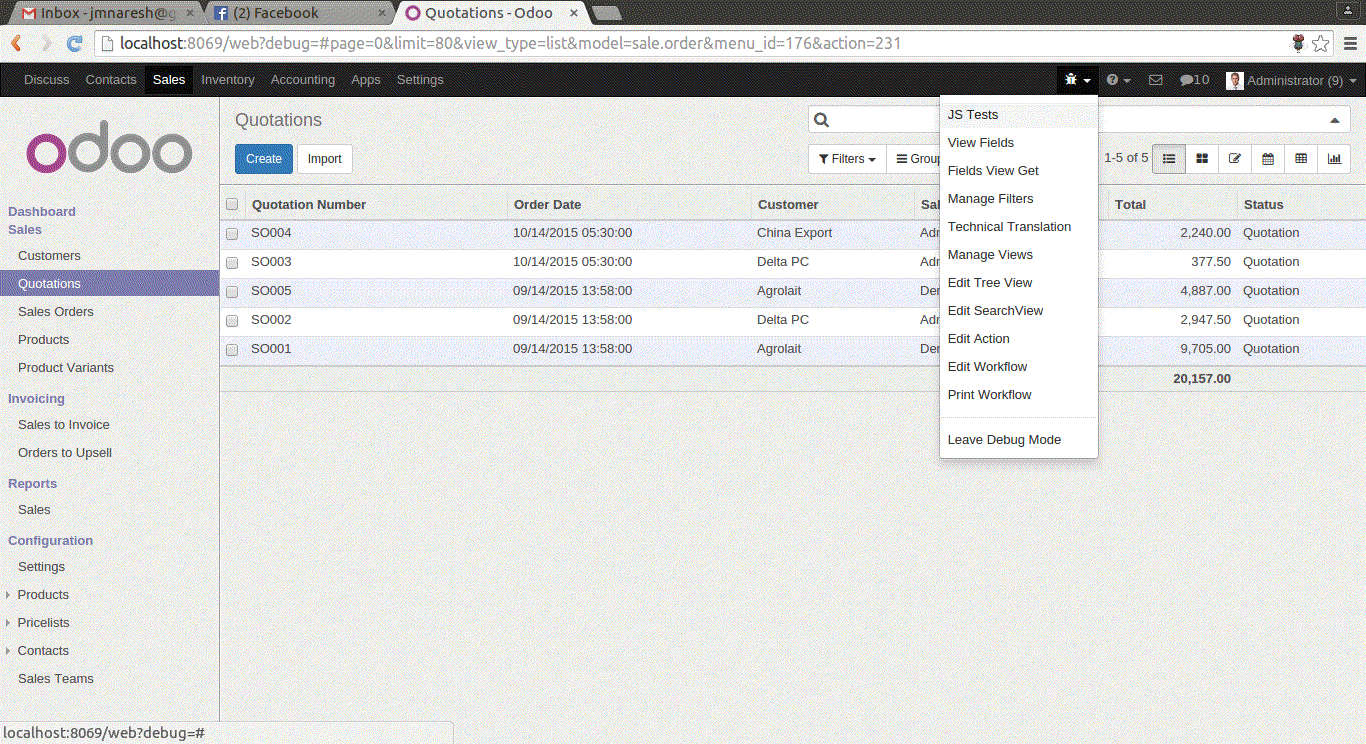Click the Import button
This screenshot has width=1366, height=744.
point(325,159)
